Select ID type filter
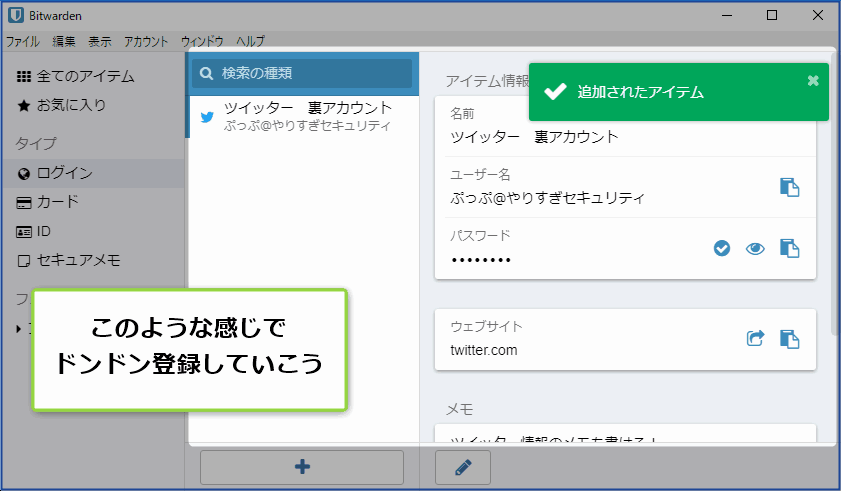Screen dimensions: 841x491 (93, 231)
